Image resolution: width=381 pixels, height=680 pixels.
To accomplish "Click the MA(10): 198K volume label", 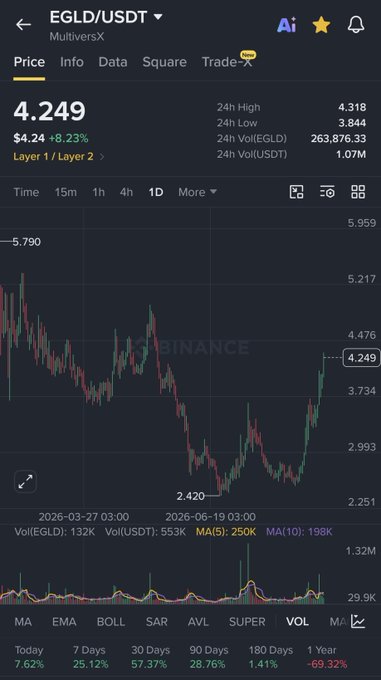I will coord(299,532).
